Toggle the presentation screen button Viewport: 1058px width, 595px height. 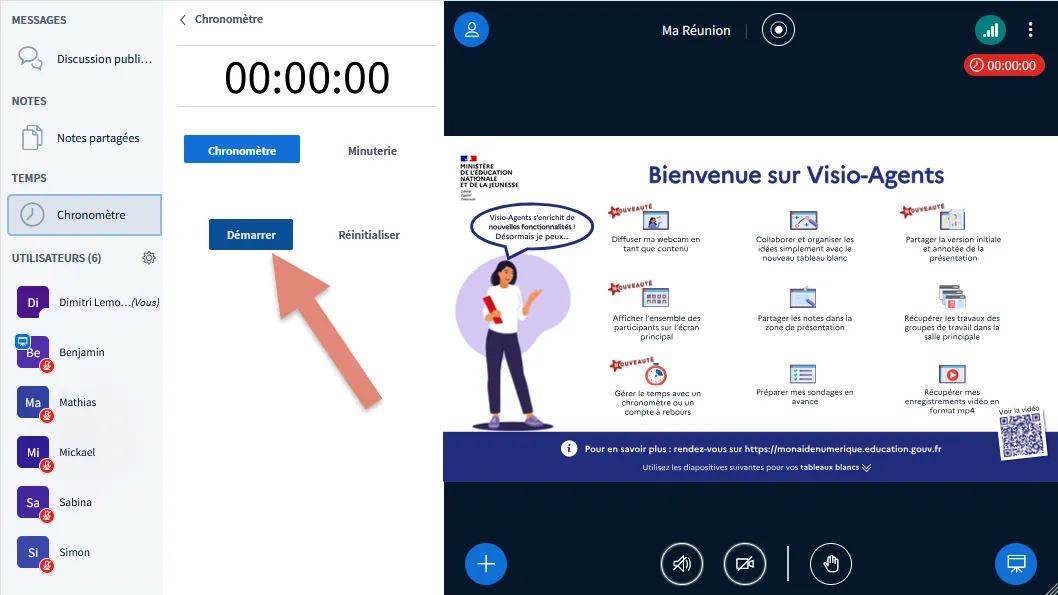(x=1015, y=563)
